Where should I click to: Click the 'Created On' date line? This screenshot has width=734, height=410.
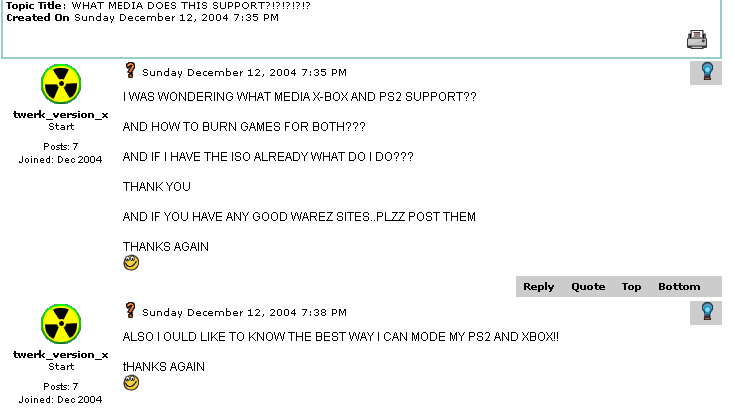(x=142, y=18)
